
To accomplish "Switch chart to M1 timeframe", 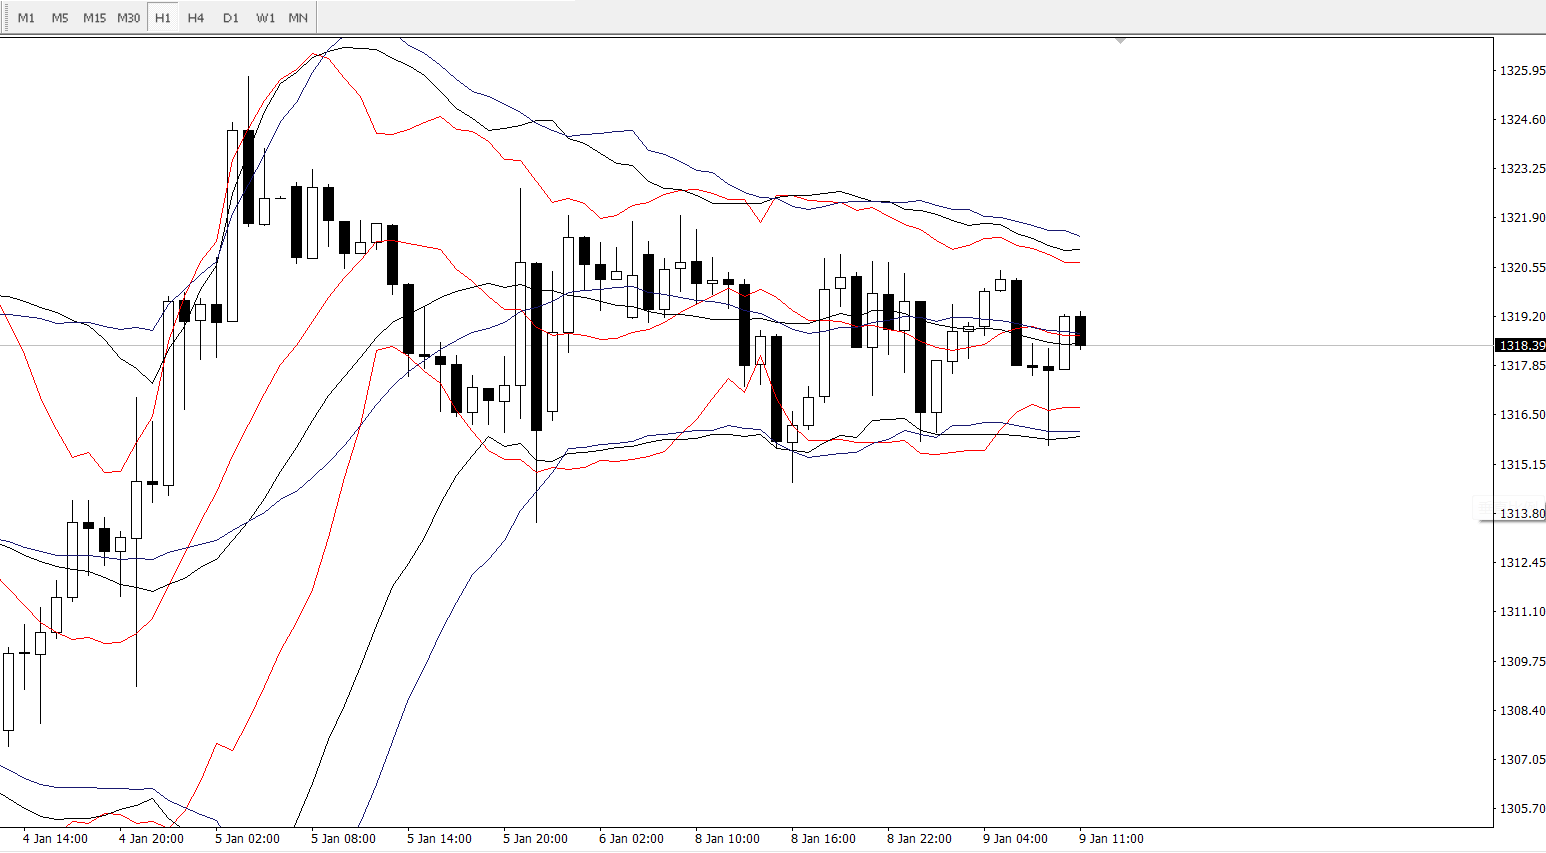I will 26,18.
